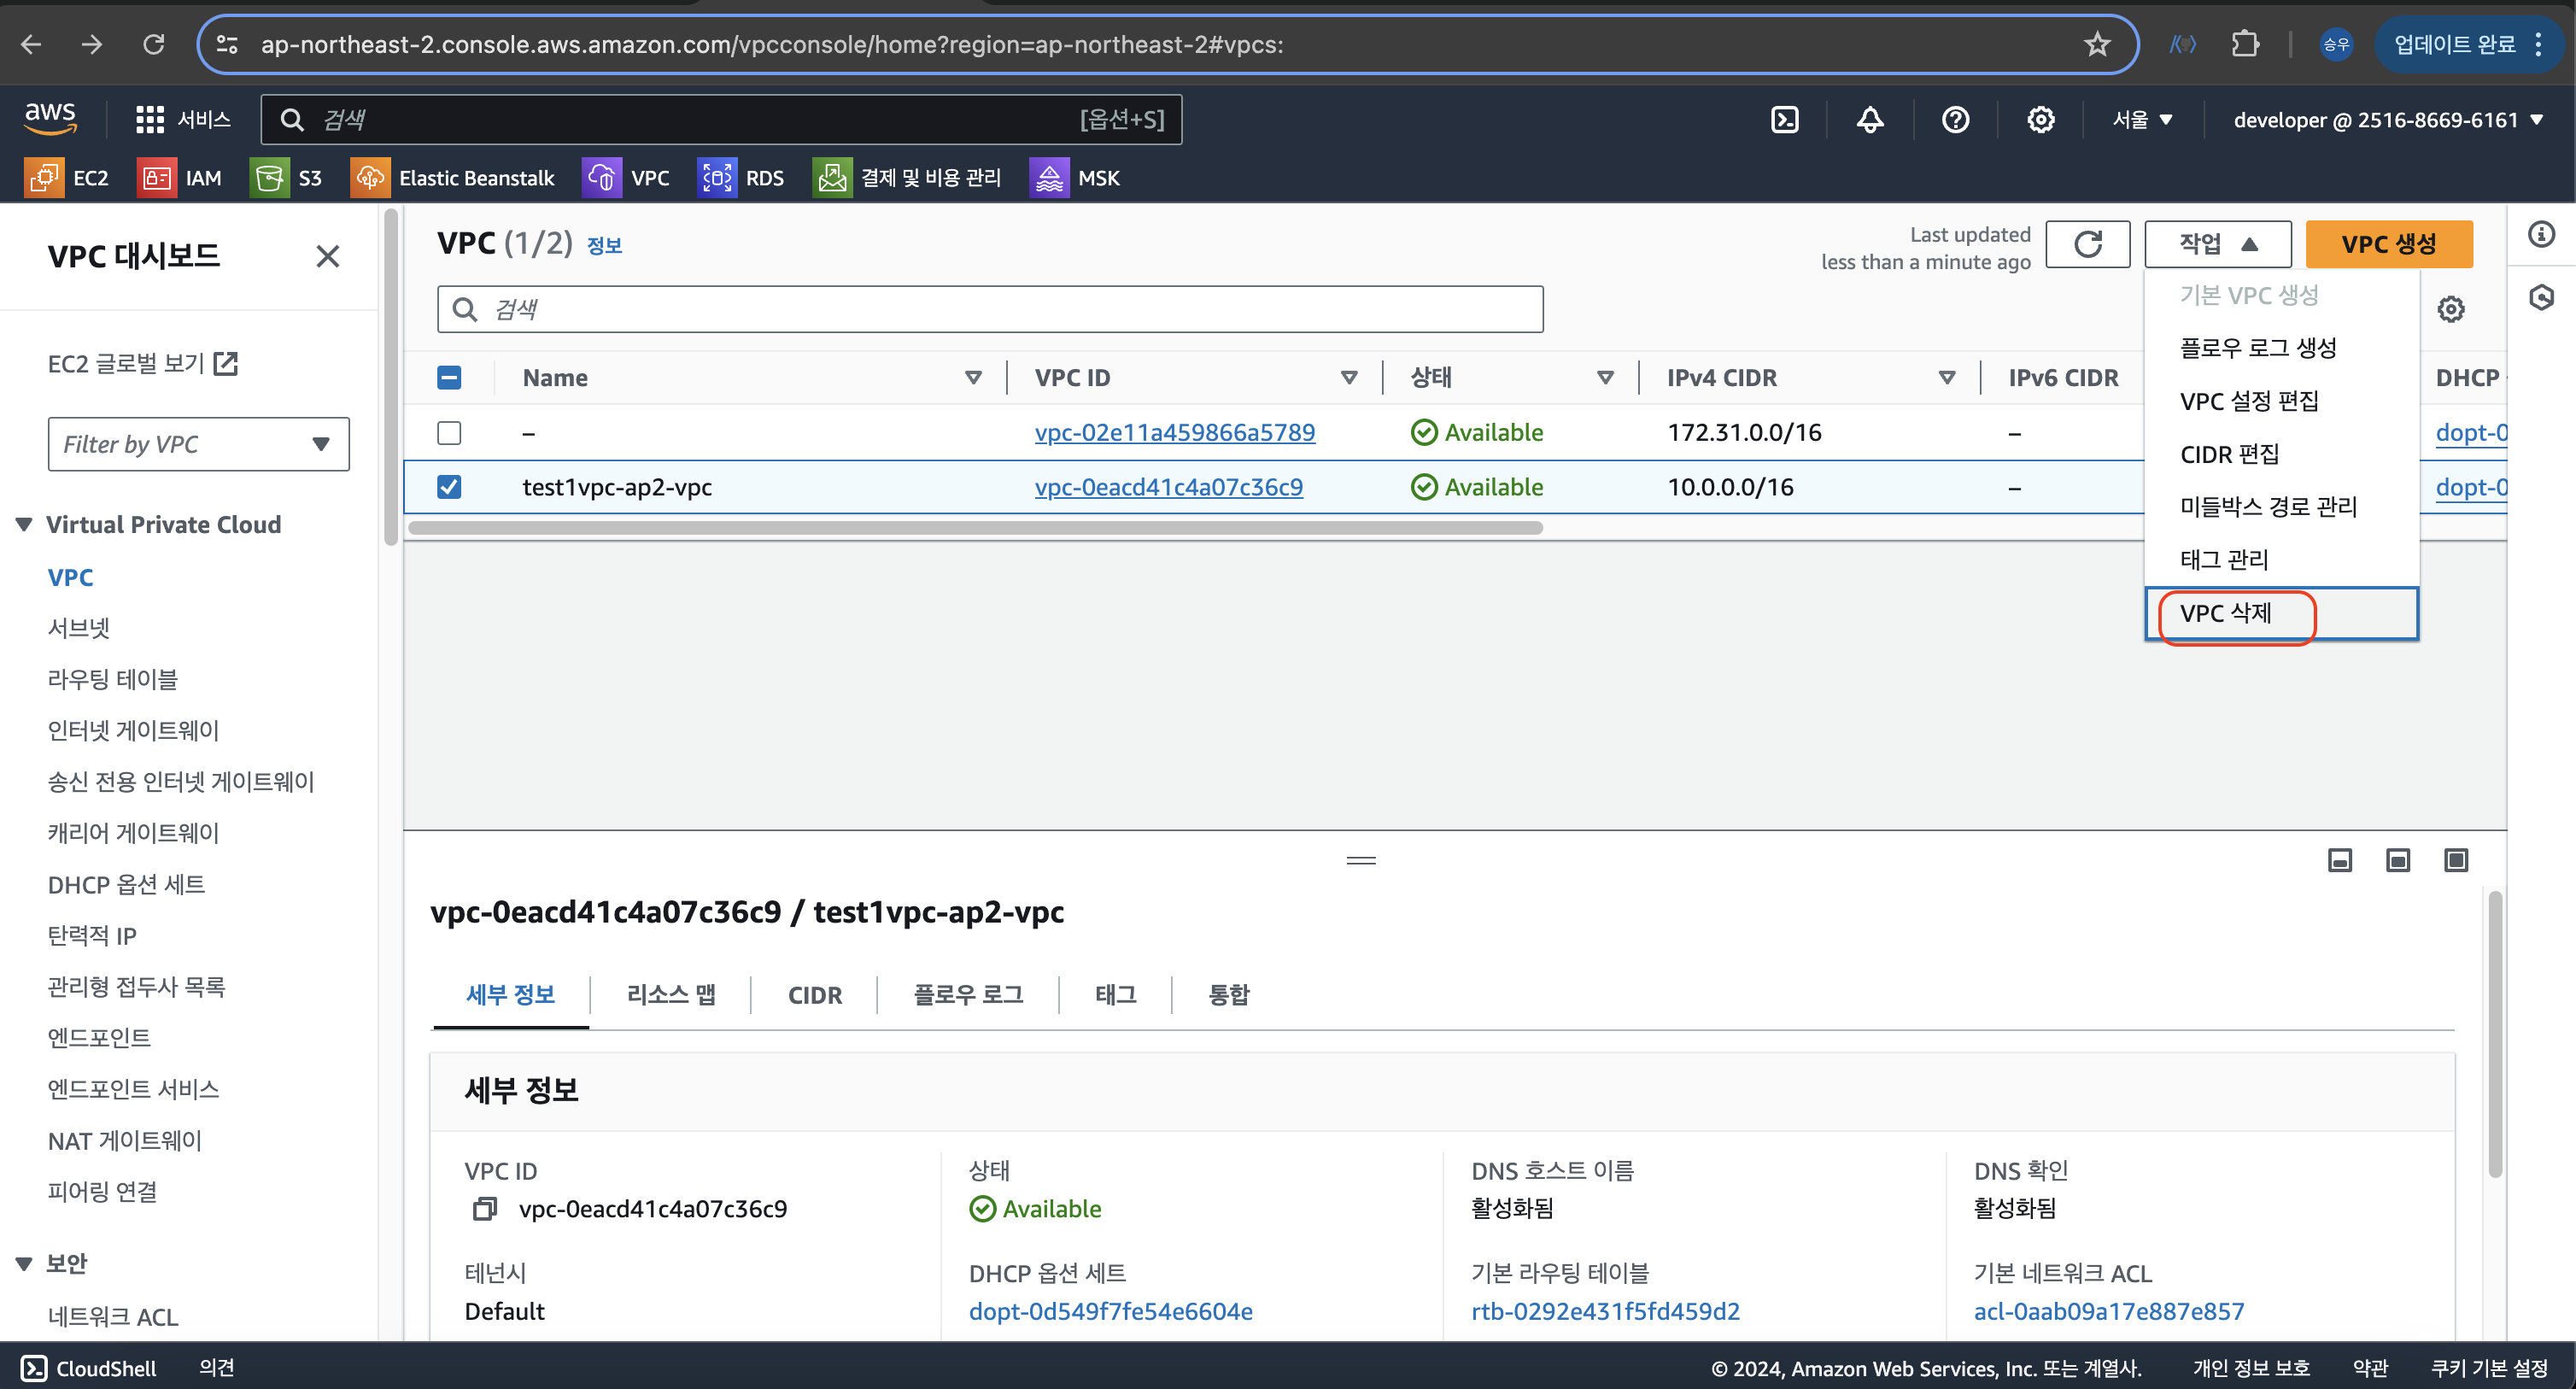Screen dimensions: 2576x1389
Task: Click the MSK service shortcut icon
Action: [1049, 178]
